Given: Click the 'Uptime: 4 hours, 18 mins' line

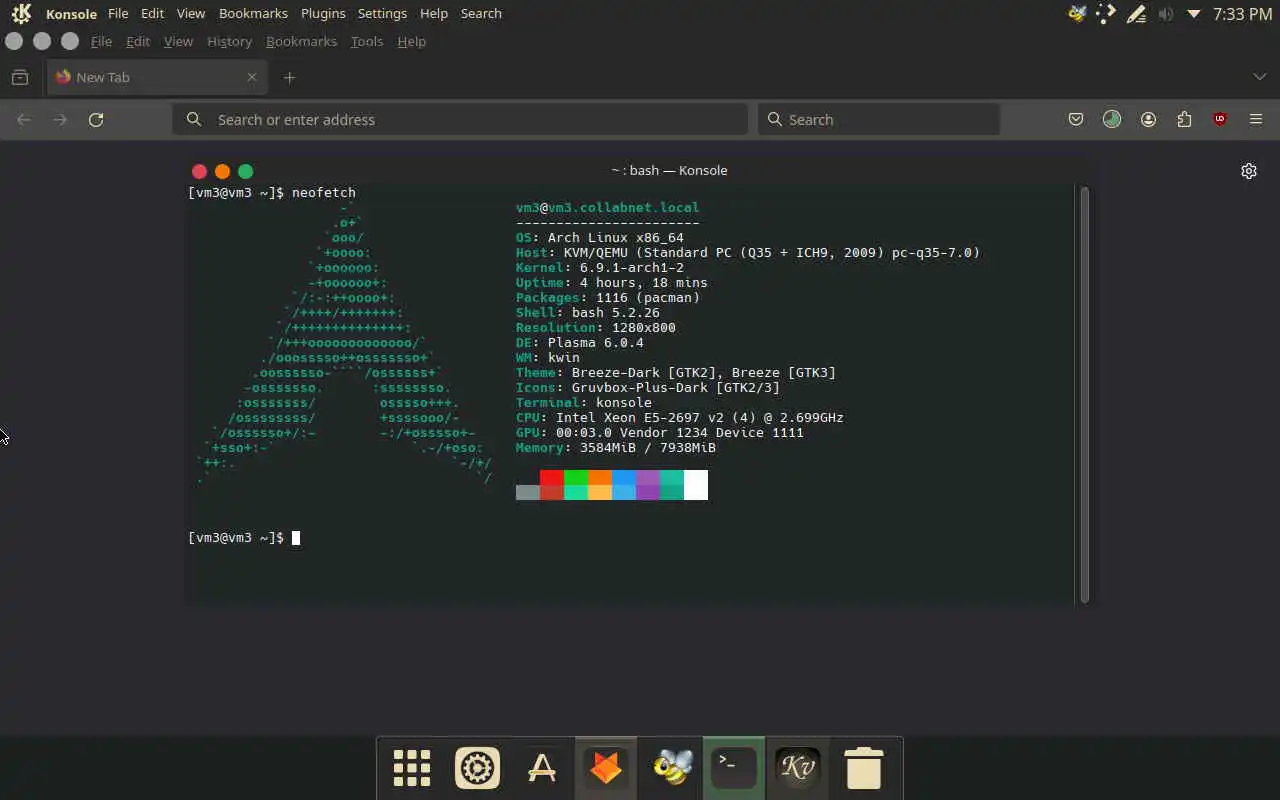Looking at the screenshot, I should pos(612,282).
